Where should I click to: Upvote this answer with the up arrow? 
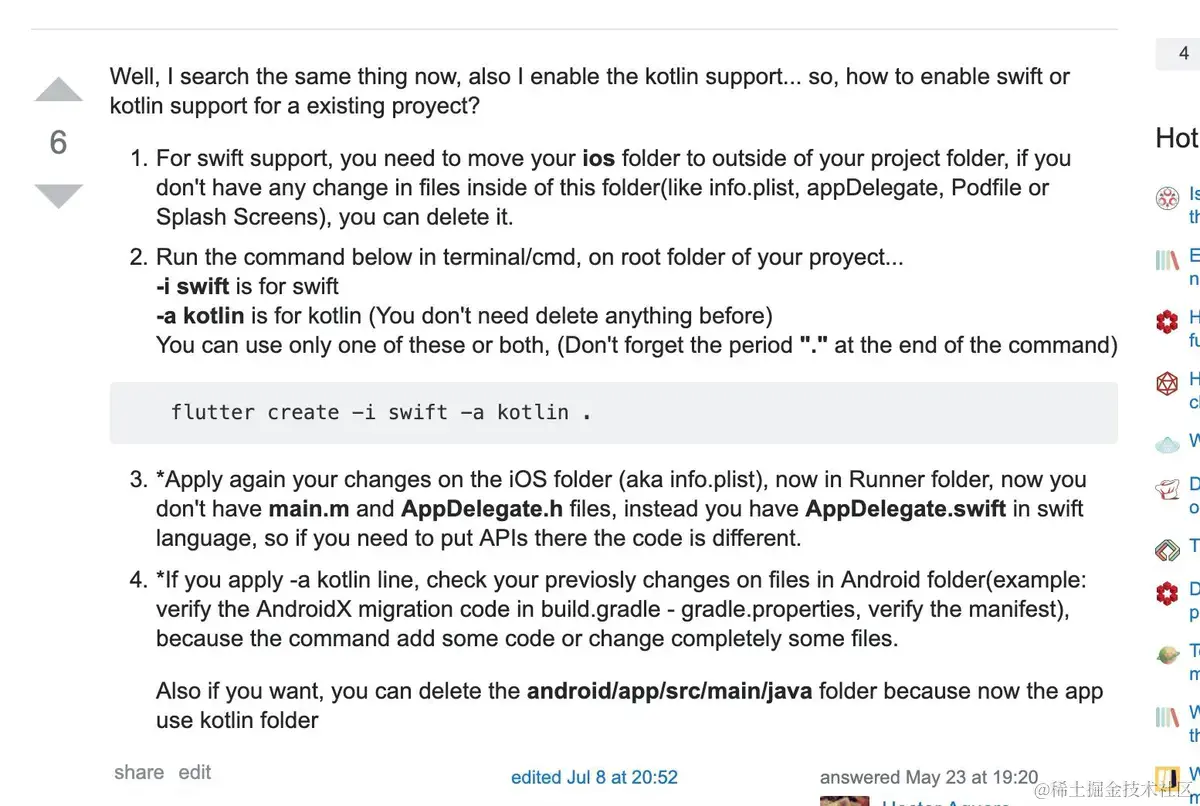click(59, 91)
